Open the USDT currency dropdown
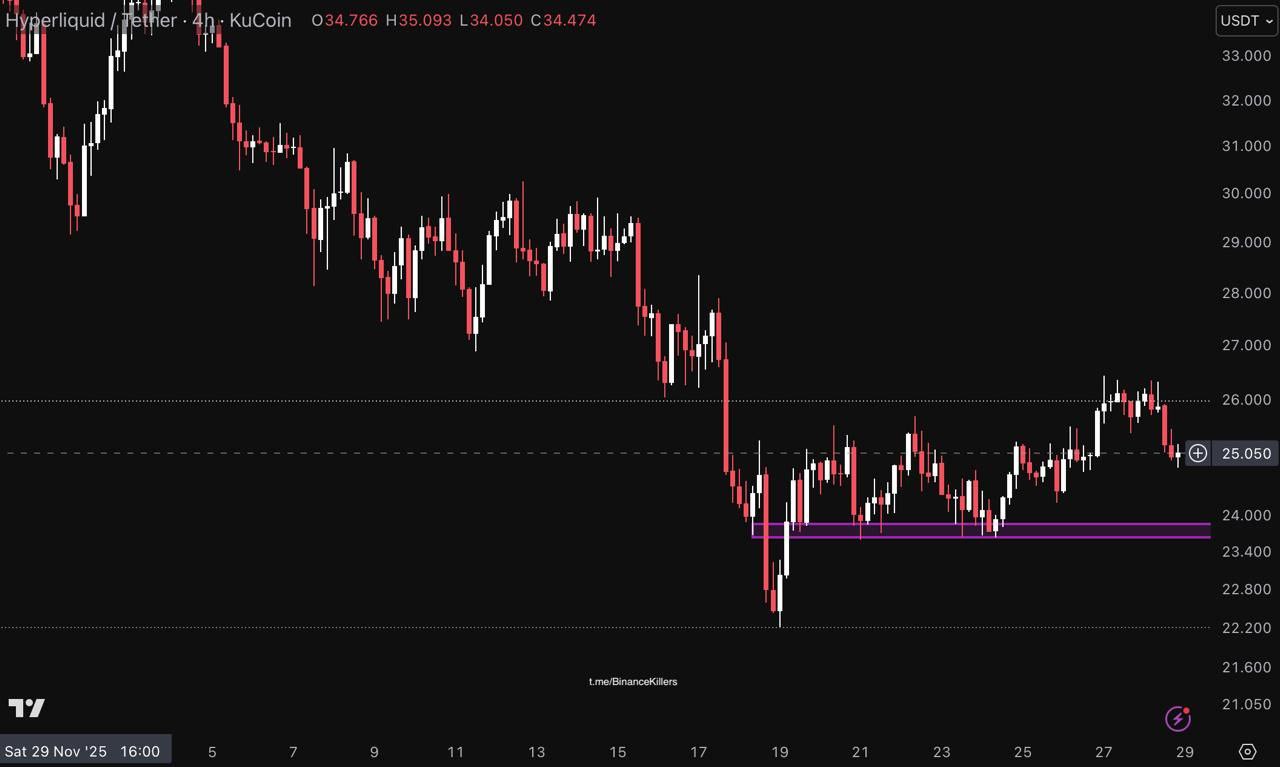The width and height of the screenshot is (1280, 767). (1246, 20)
